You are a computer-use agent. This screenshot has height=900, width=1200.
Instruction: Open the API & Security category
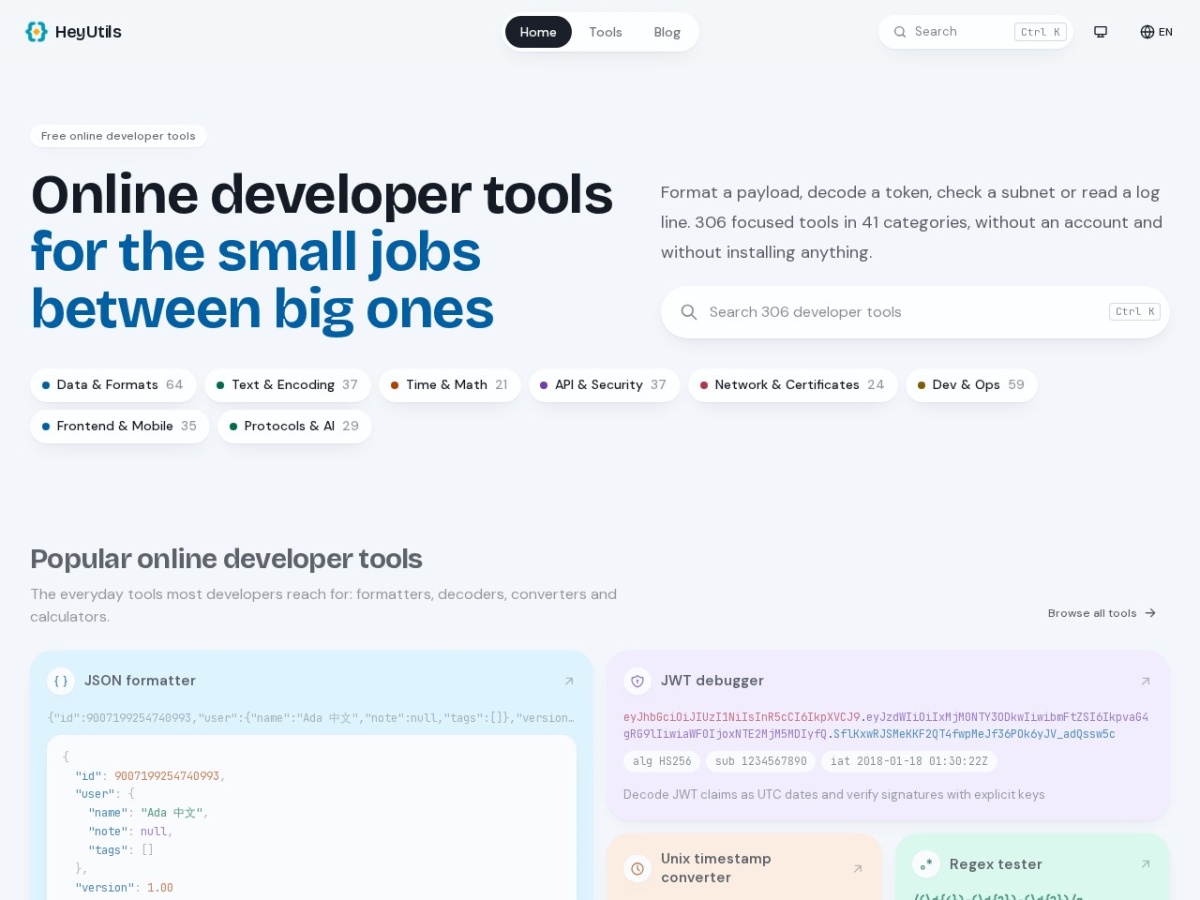[604, 385]
